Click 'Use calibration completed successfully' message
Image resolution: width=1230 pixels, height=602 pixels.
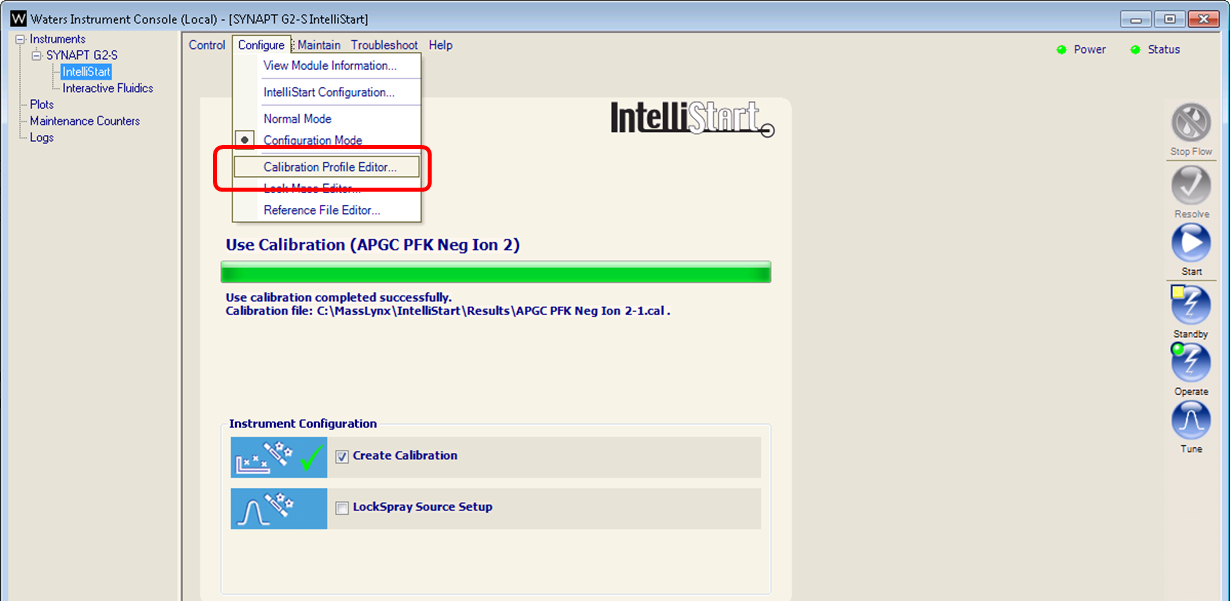(x=339, y=298)
